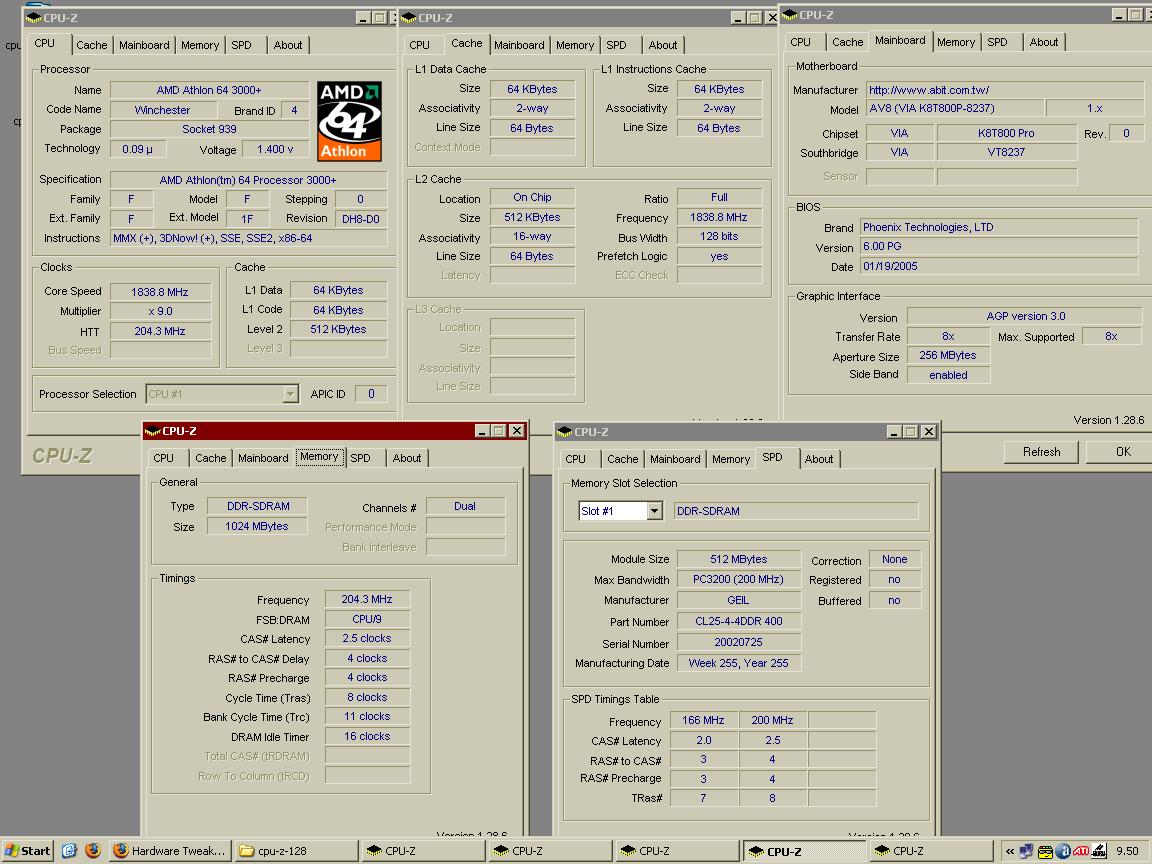Open the Cache tab in the Processor window
Screen dimensions: 1152x864
pos(92,45)
